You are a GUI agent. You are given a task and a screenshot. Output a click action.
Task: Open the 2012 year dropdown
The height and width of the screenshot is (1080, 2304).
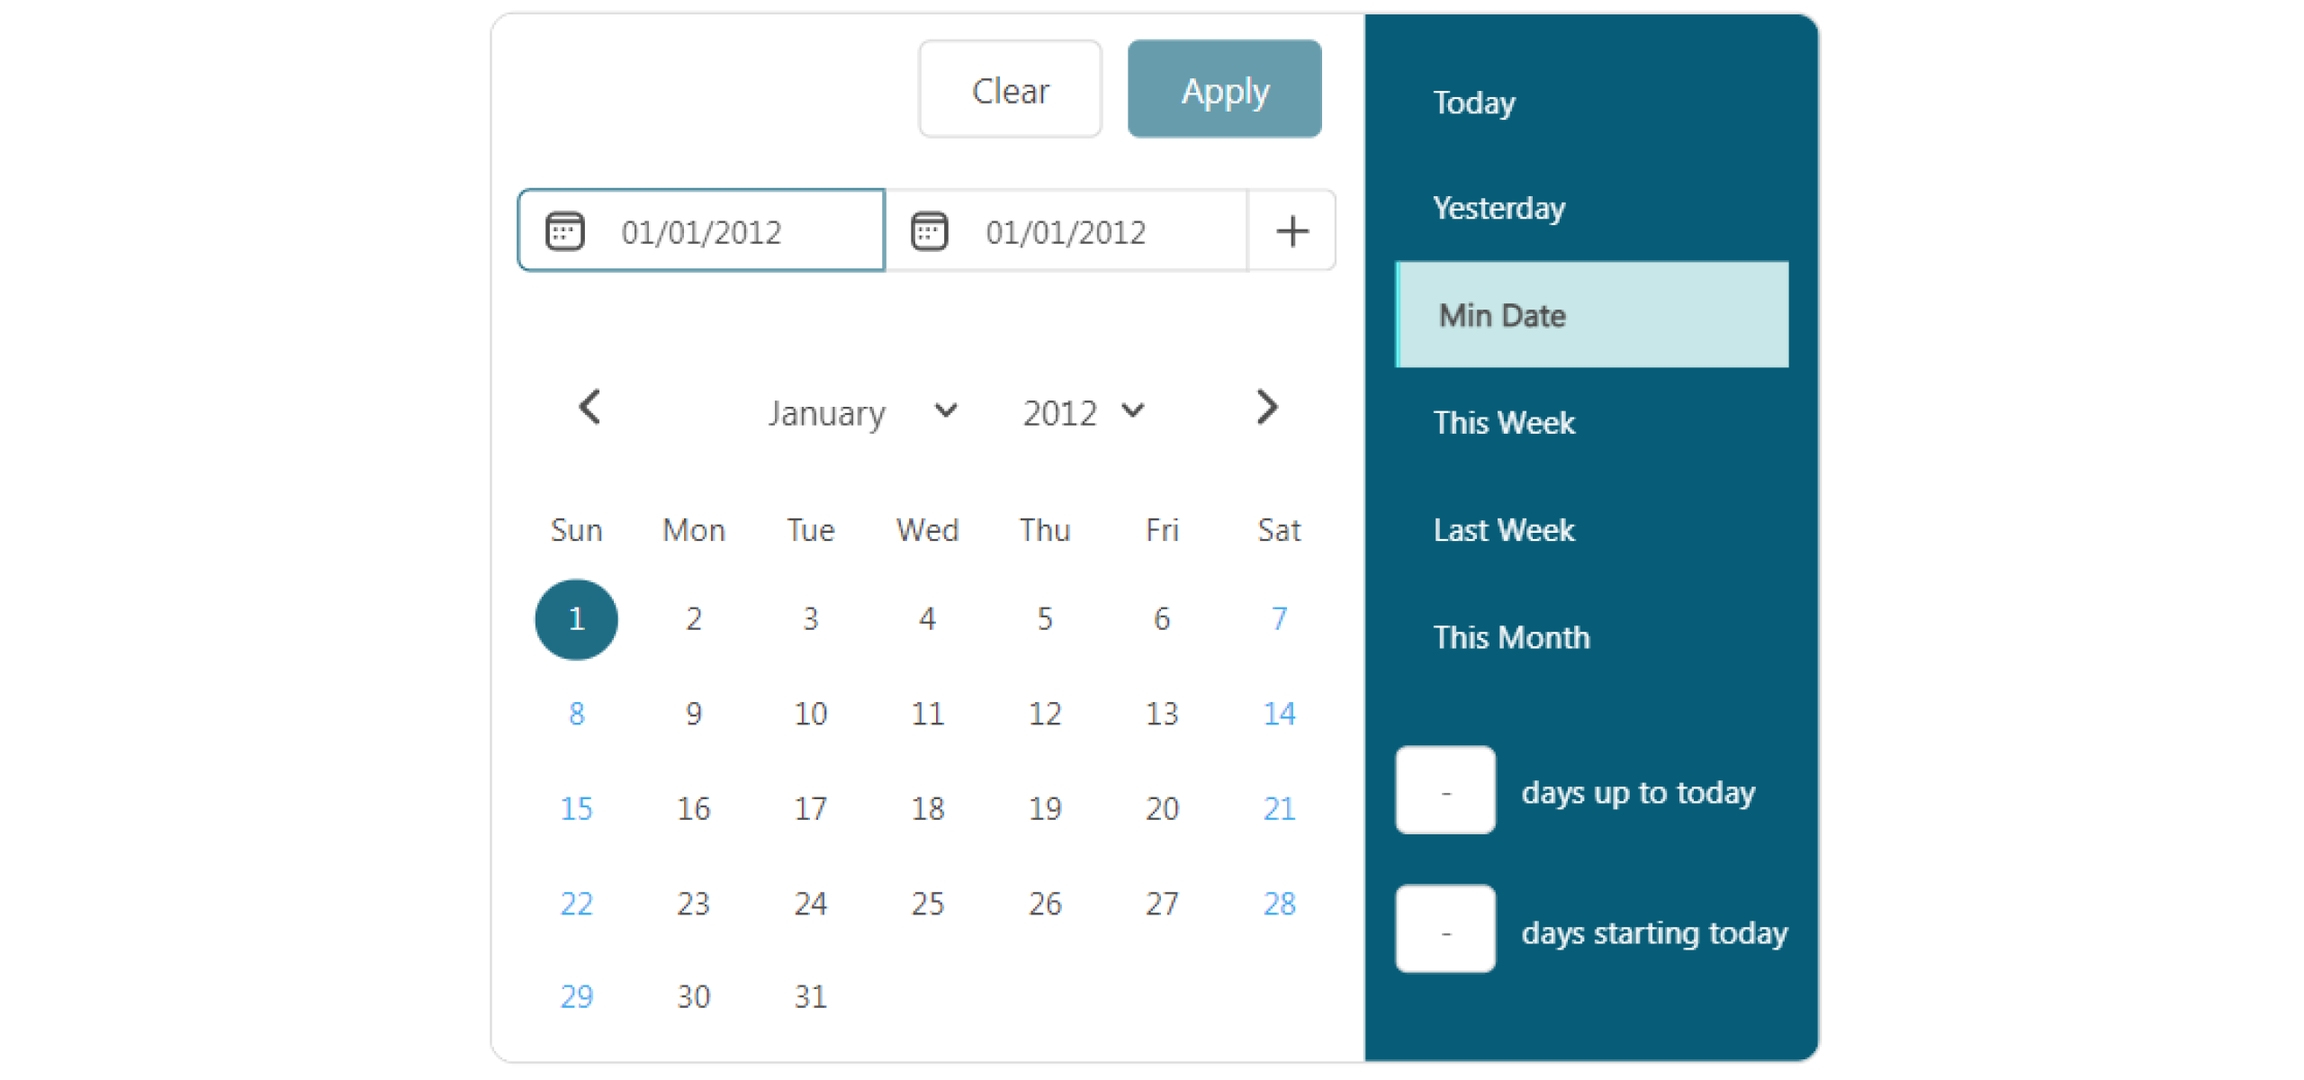[x=1083, y=412]
